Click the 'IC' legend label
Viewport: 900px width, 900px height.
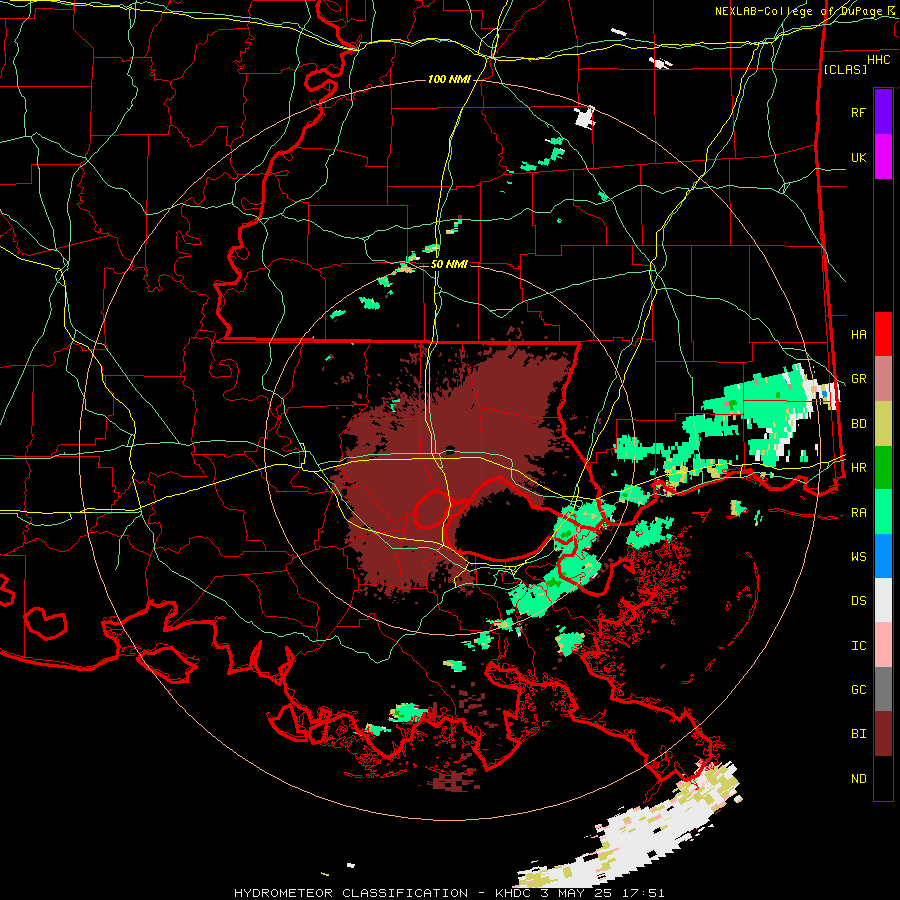[x=858, y=646]
